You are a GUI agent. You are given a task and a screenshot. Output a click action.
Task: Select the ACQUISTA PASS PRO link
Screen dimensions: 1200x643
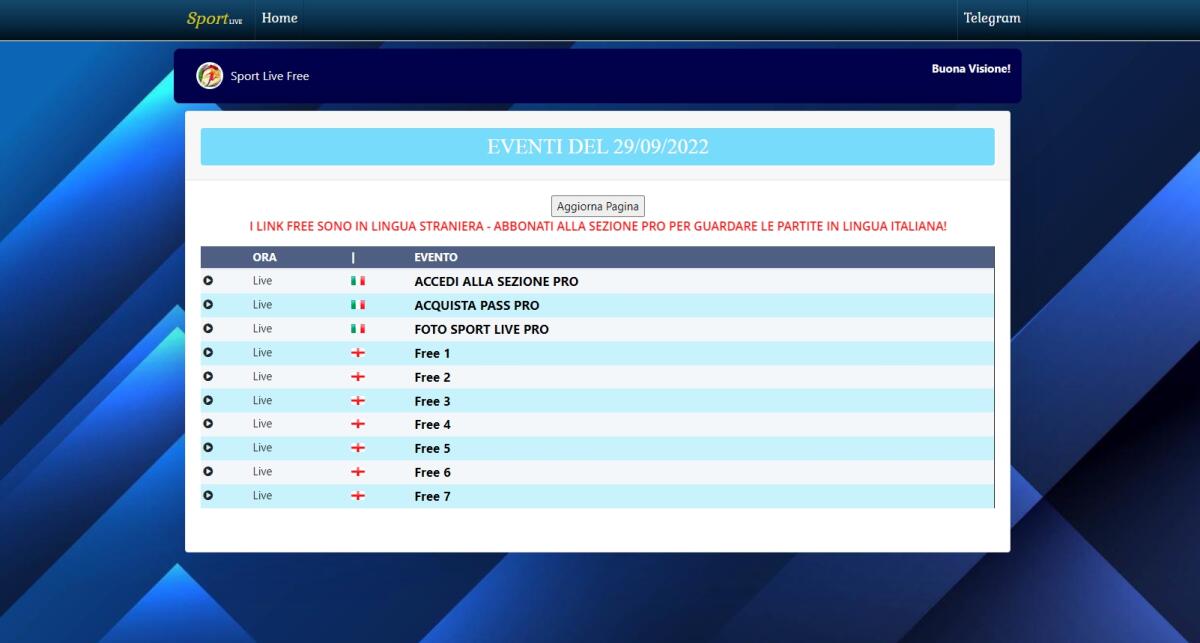pos(476,306)
